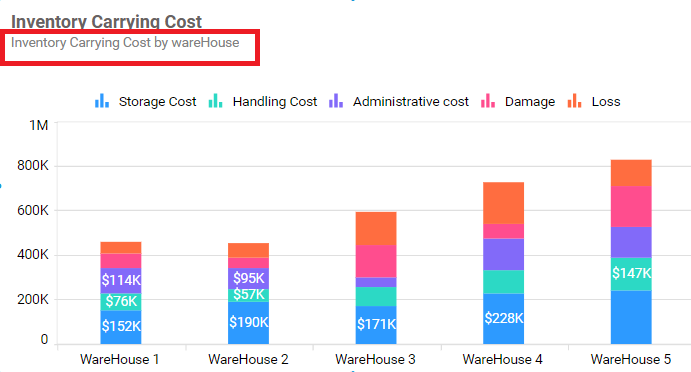Click the 800K y-axis label
This screenshot has width=691, height=372.
33,166
